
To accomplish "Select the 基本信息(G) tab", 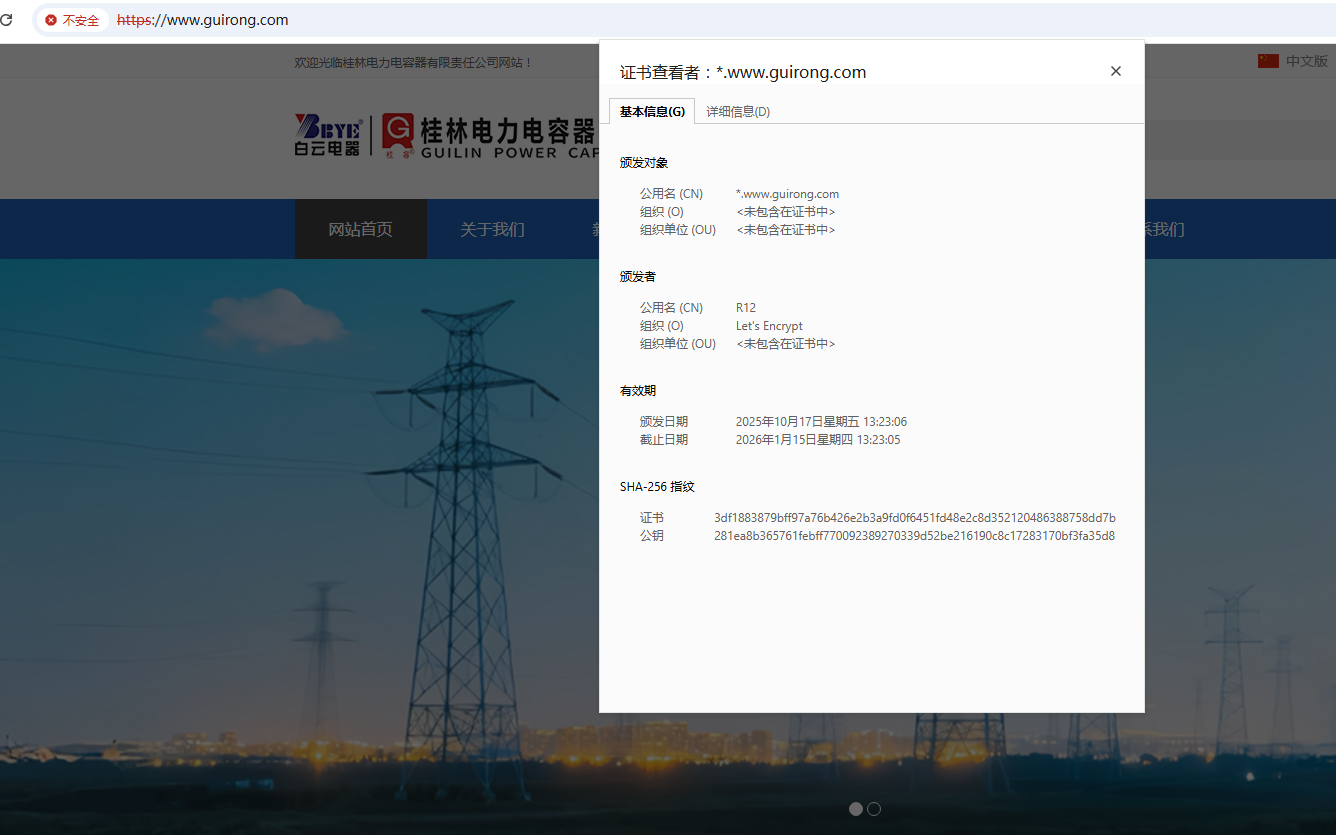I will [652, 112].
